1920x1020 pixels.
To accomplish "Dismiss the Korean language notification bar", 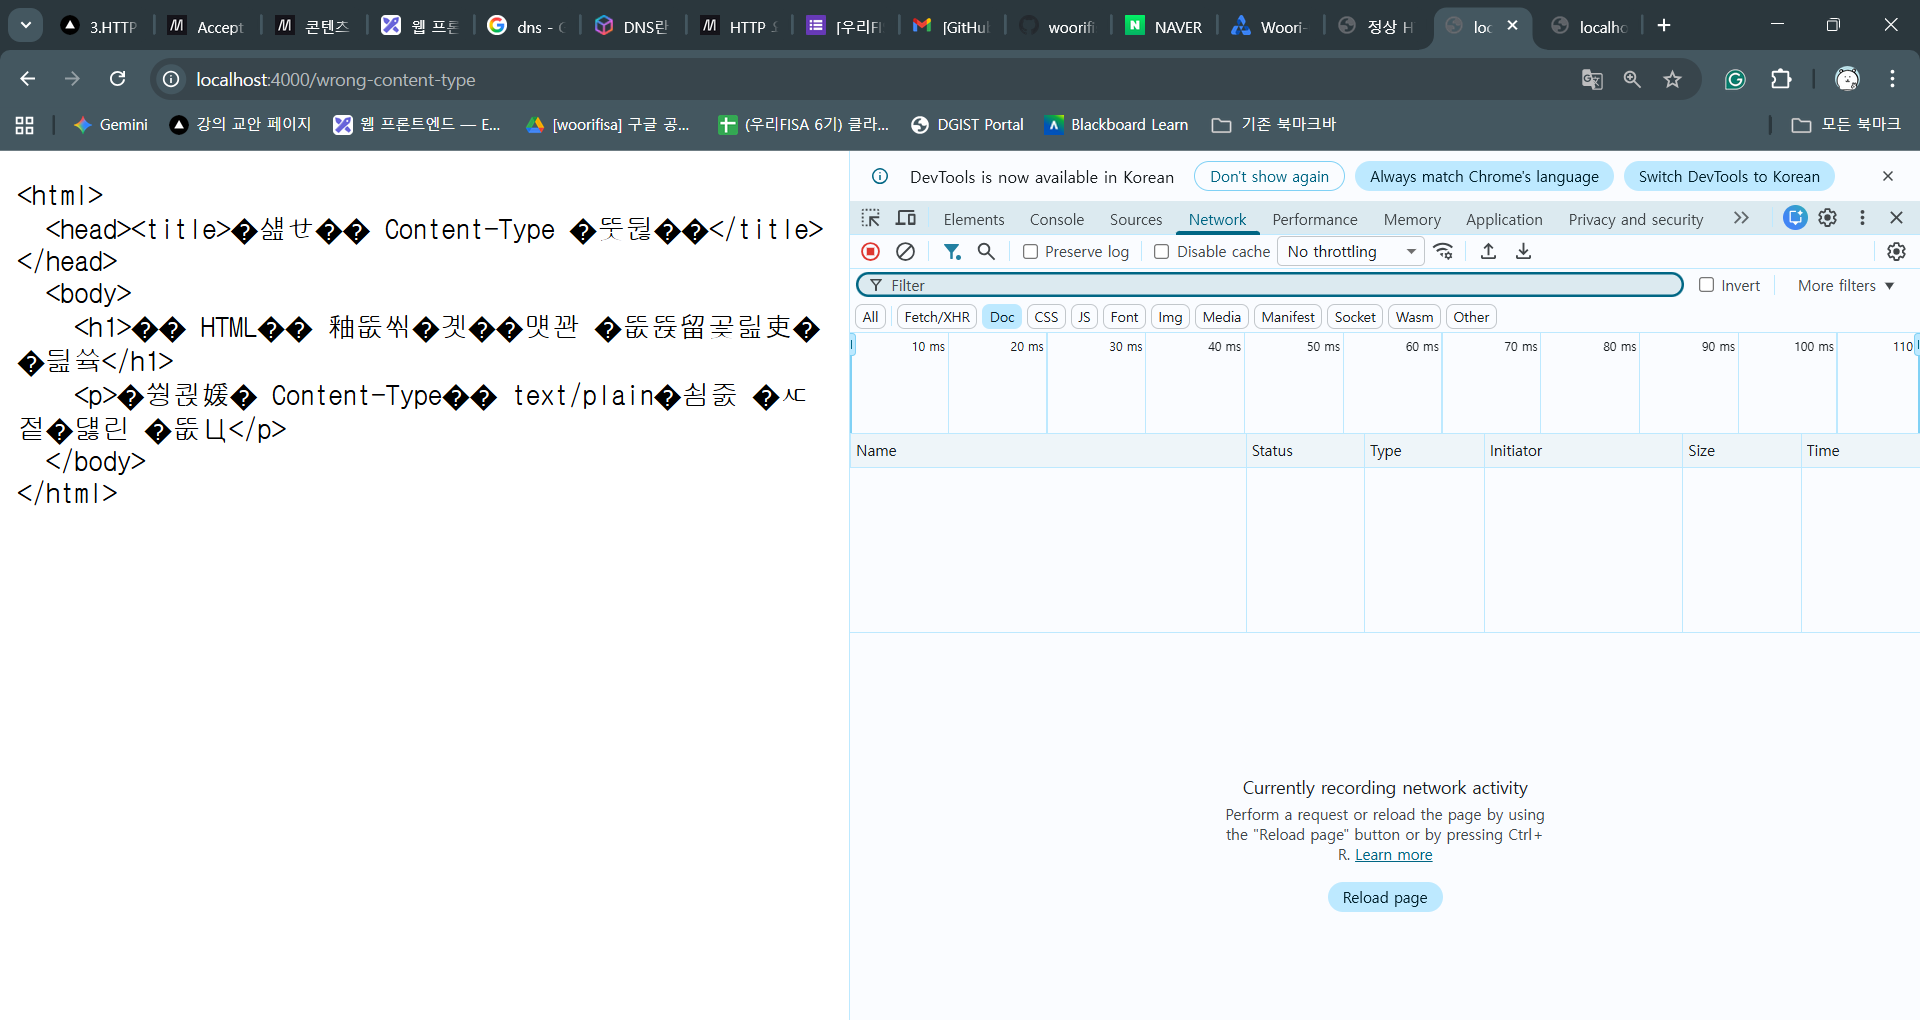I will click(1888, 176).
